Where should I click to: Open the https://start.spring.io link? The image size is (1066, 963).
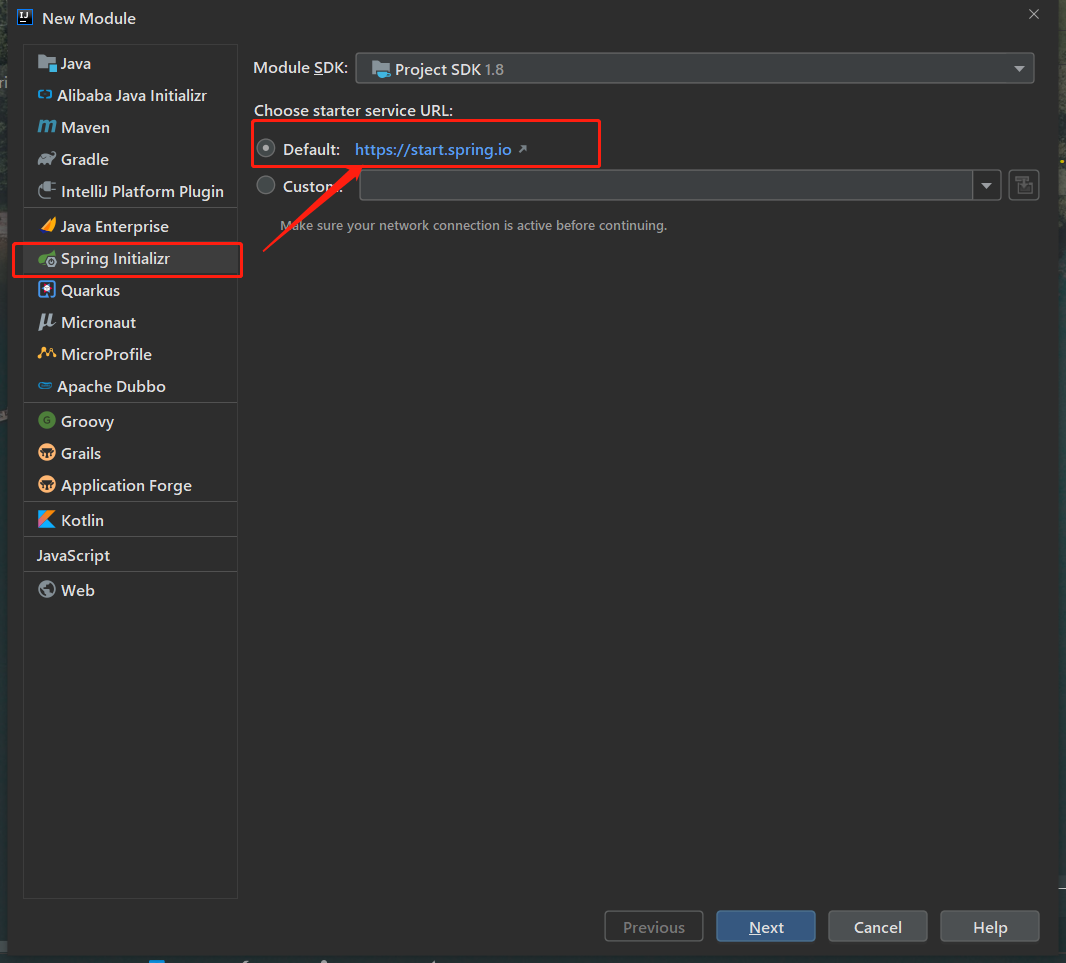(433, 150)
